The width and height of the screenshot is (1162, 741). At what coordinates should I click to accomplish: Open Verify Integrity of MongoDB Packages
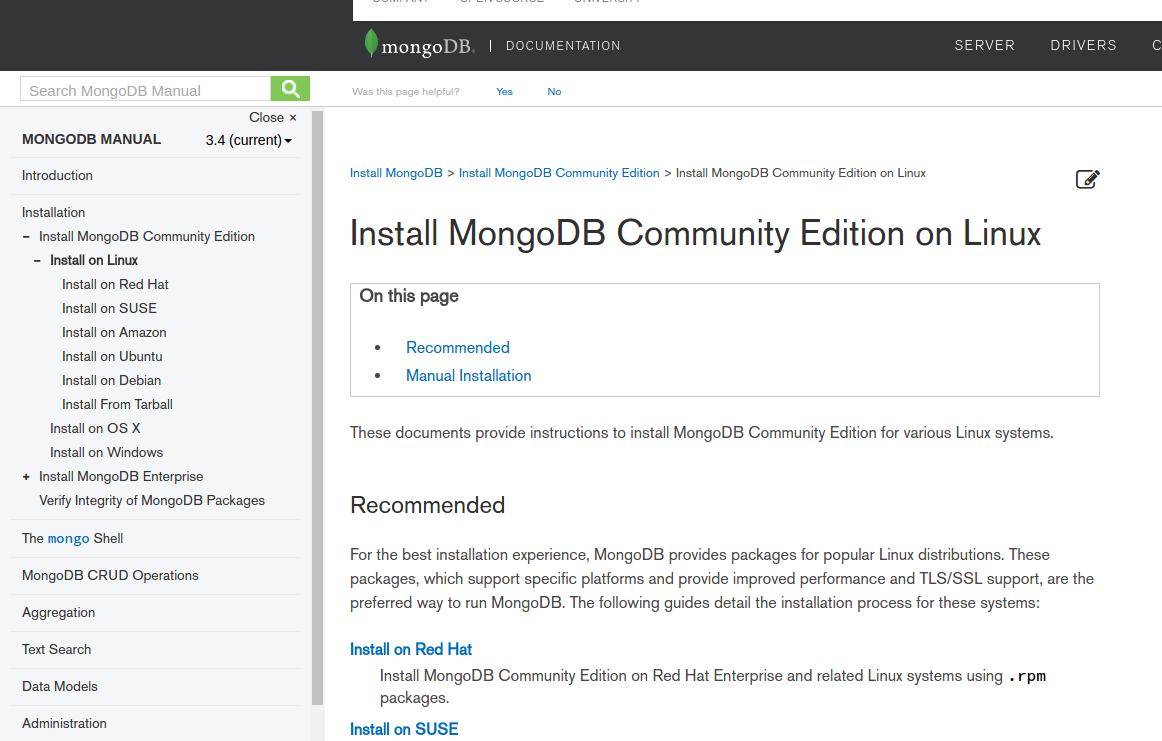tap(152, 500)
